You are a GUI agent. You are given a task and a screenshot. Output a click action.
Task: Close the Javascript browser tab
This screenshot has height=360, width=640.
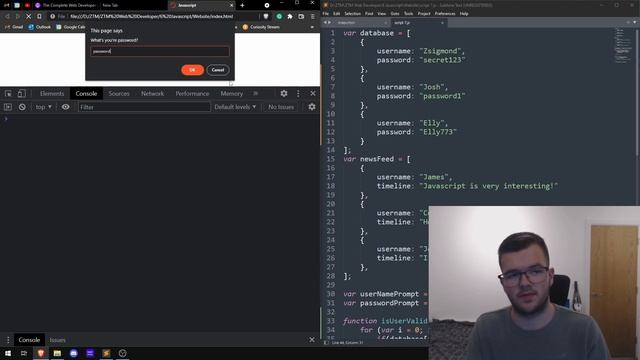[x=231, y=5]
